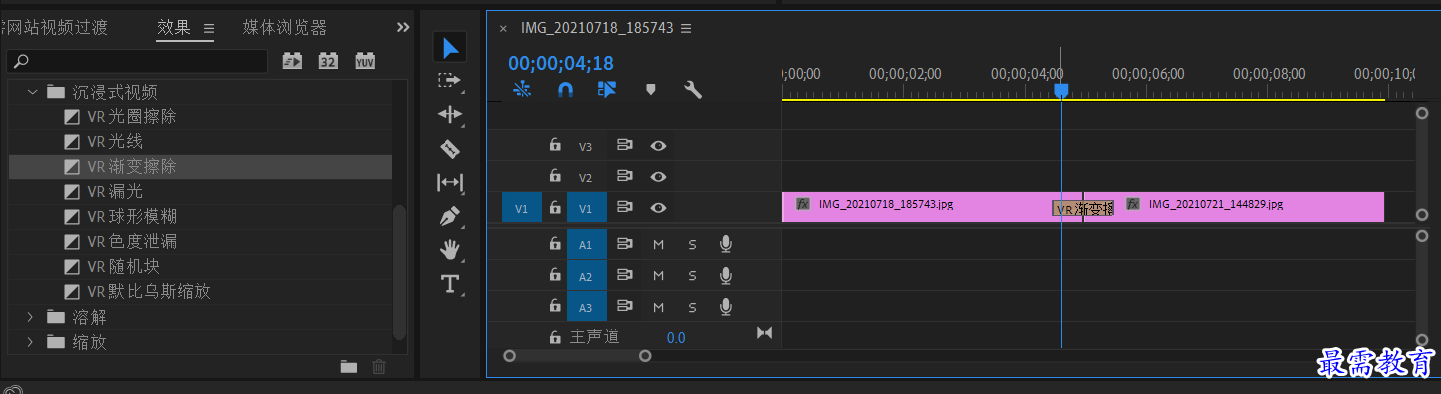Toggle lock on V2 track
The width and height of the screenshot is (1441, 394).
click(x=555, y=176)
